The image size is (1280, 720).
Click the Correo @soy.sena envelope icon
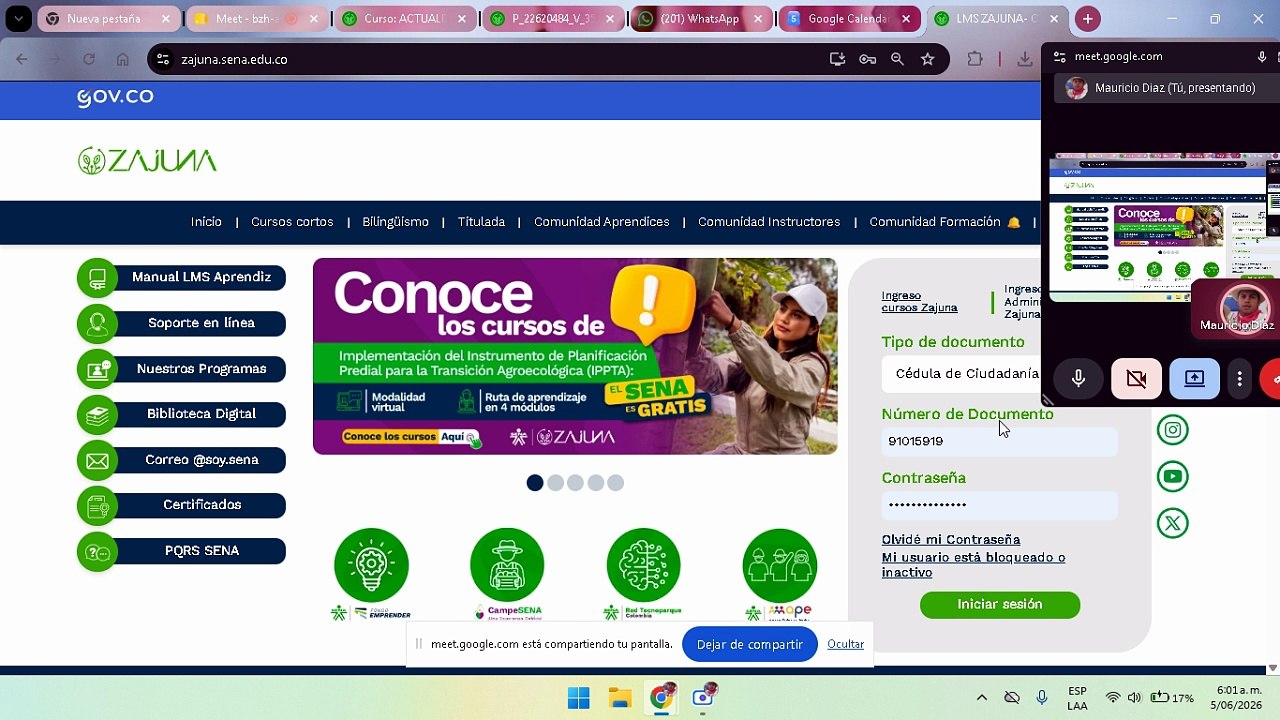[x=97, y=461]
